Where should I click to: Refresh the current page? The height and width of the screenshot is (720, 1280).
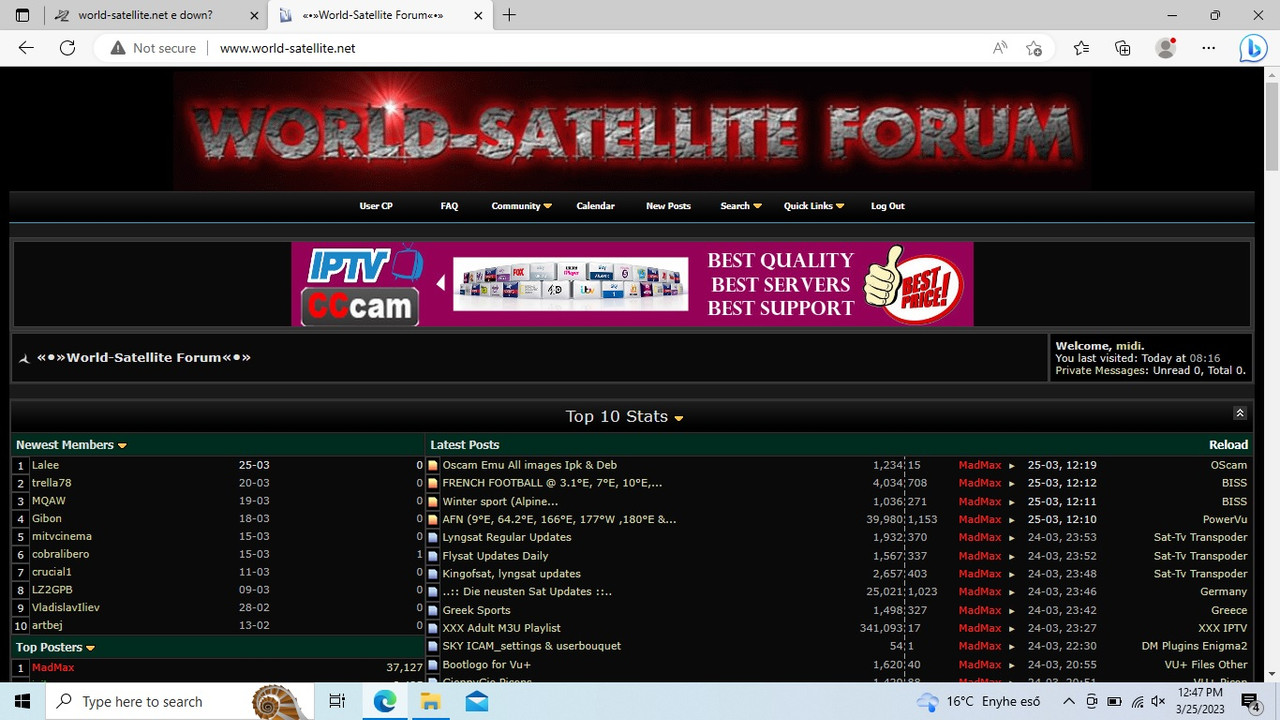(x=67, y=48)
